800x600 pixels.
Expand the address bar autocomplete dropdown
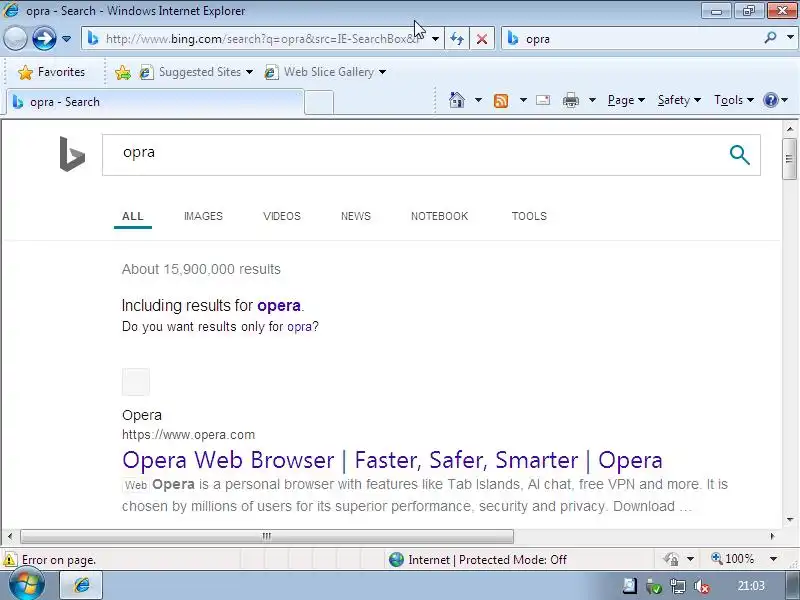(x=435, y=39)
